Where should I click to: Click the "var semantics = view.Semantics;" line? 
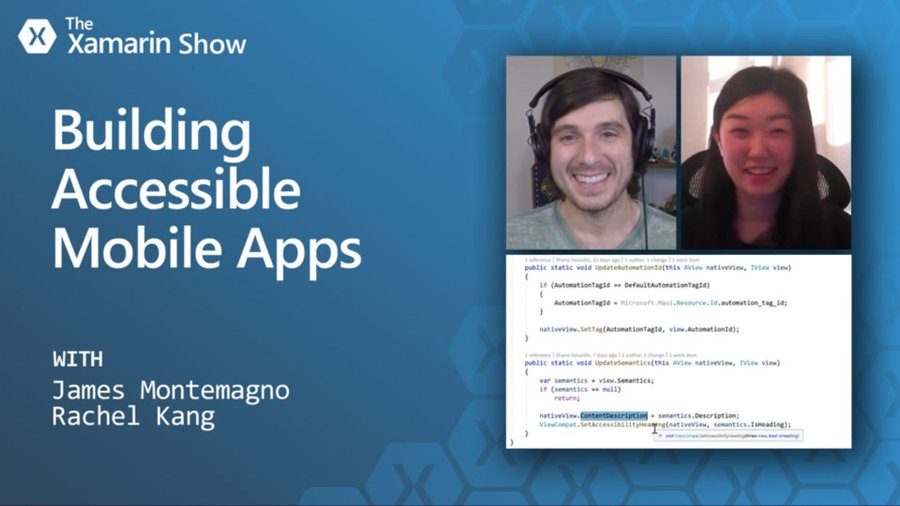[x=596, y=380]
